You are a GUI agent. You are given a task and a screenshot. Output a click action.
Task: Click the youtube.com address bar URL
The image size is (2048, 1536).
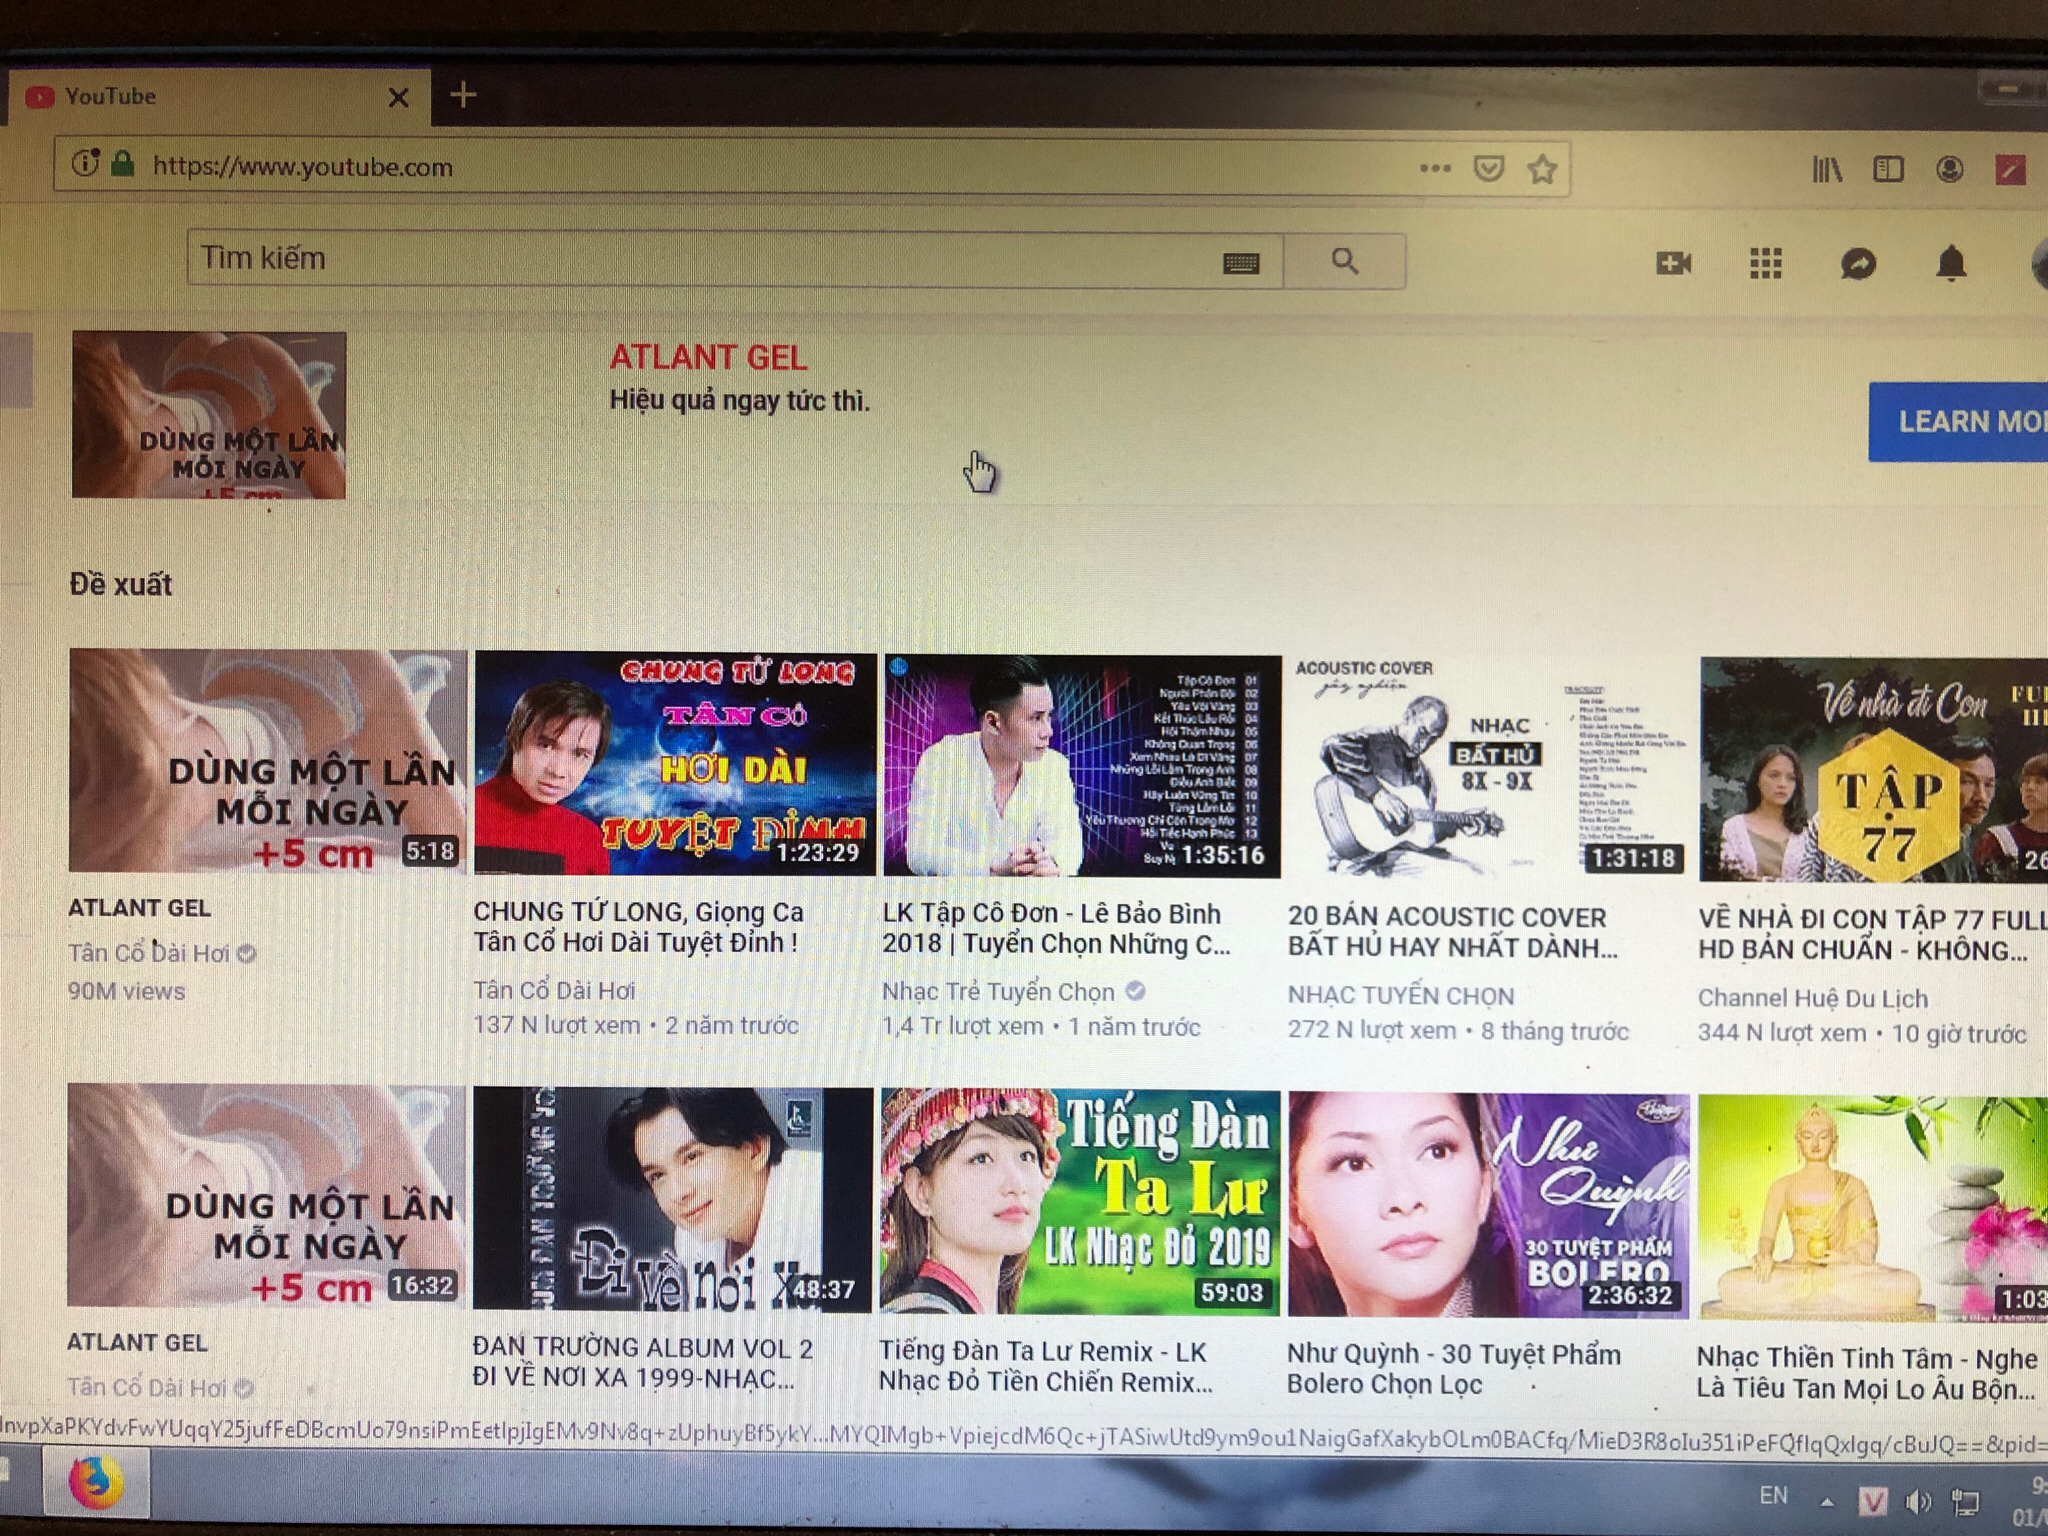click(302, 166)
